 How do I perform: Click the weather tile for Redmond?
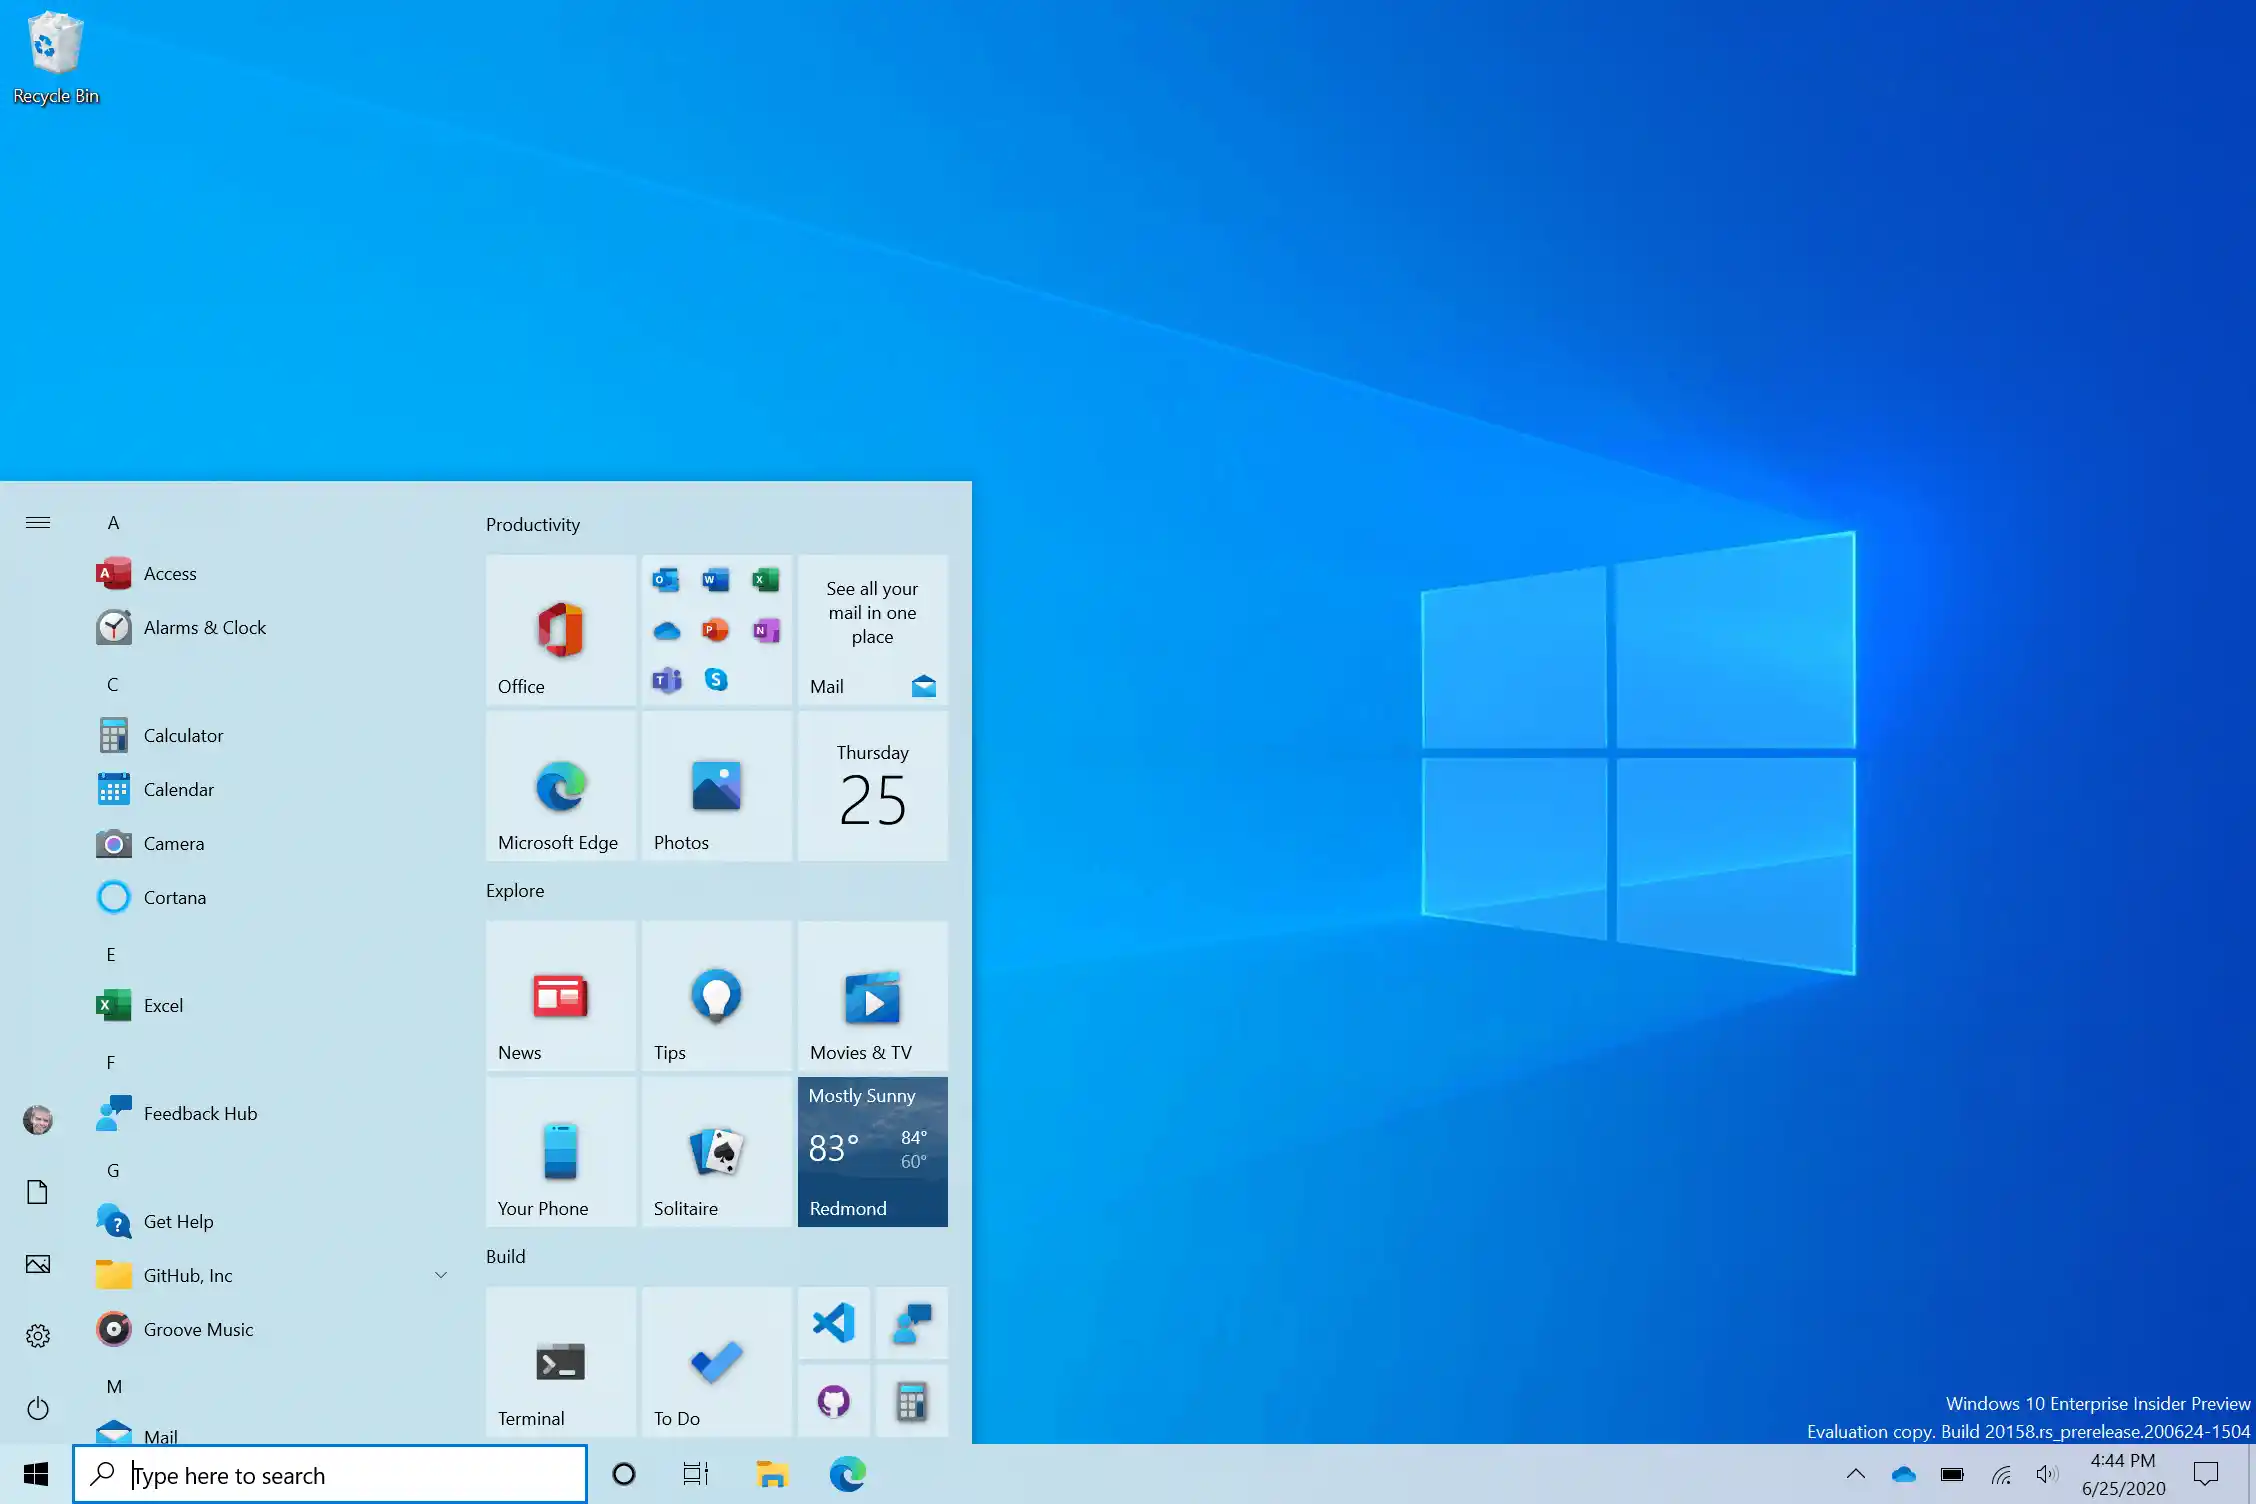click(x=871, y=1150)
